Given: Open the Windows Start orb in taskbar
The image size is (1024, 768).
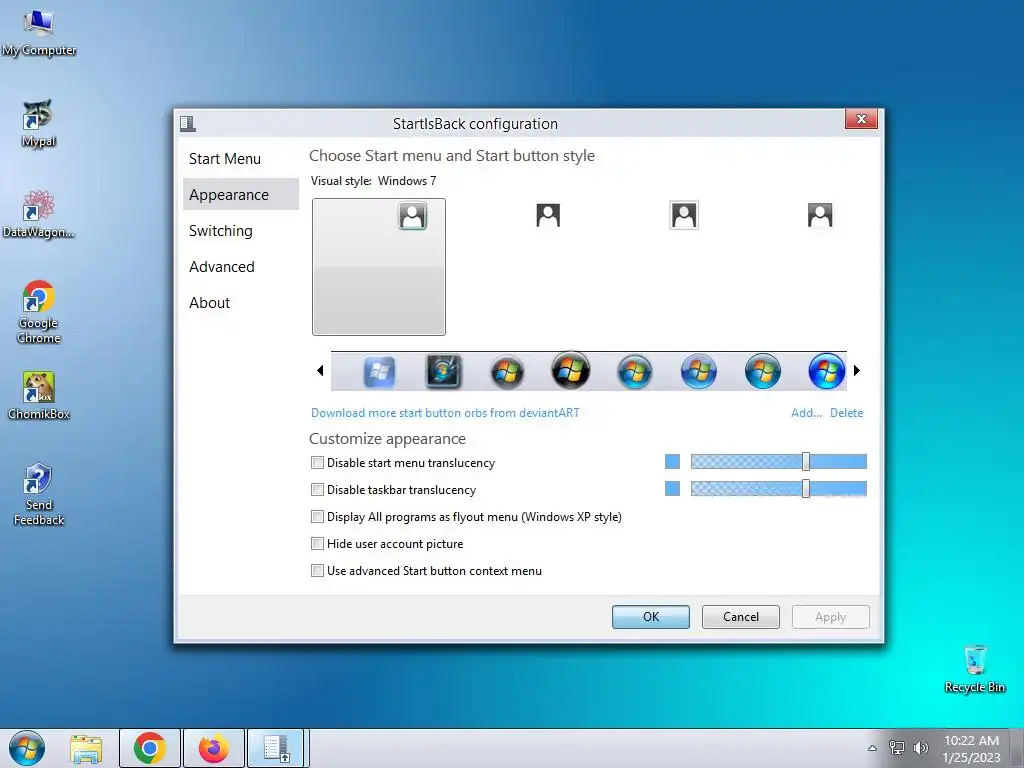Looking at the screenshot, I should coord(27,748).
